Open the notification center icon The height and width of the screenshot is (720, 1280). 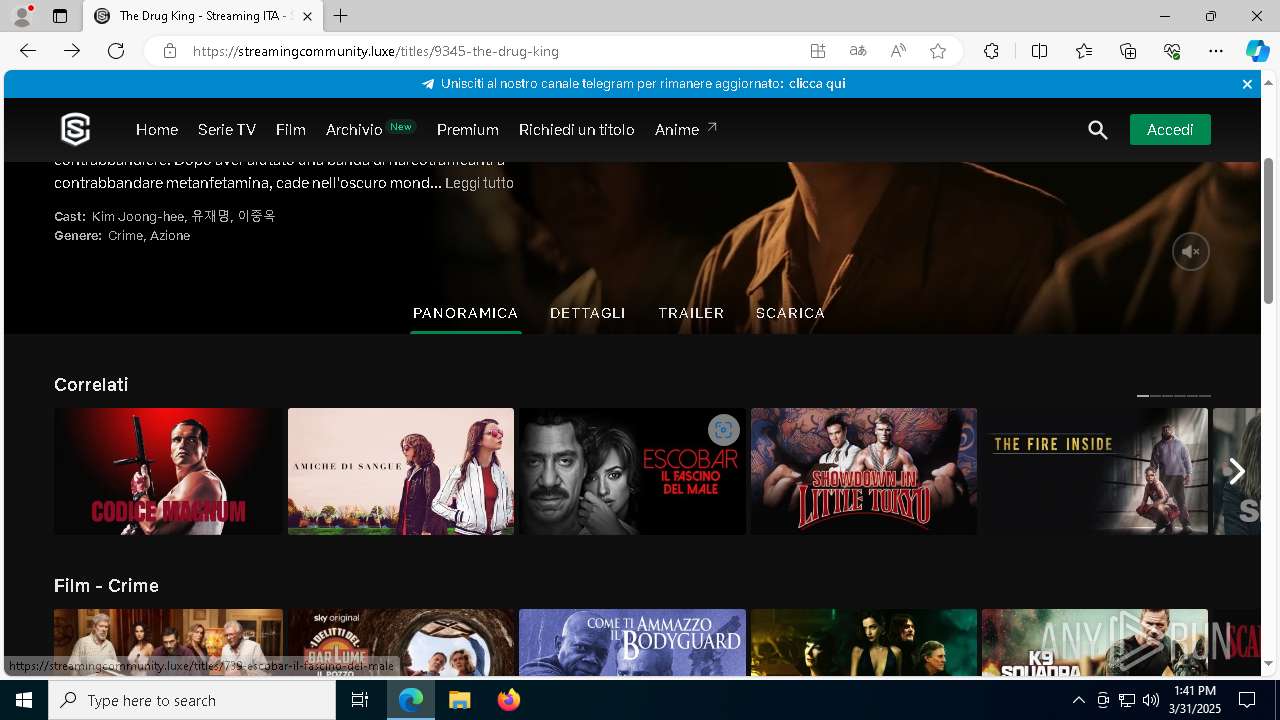click(x=1247, y=700)
